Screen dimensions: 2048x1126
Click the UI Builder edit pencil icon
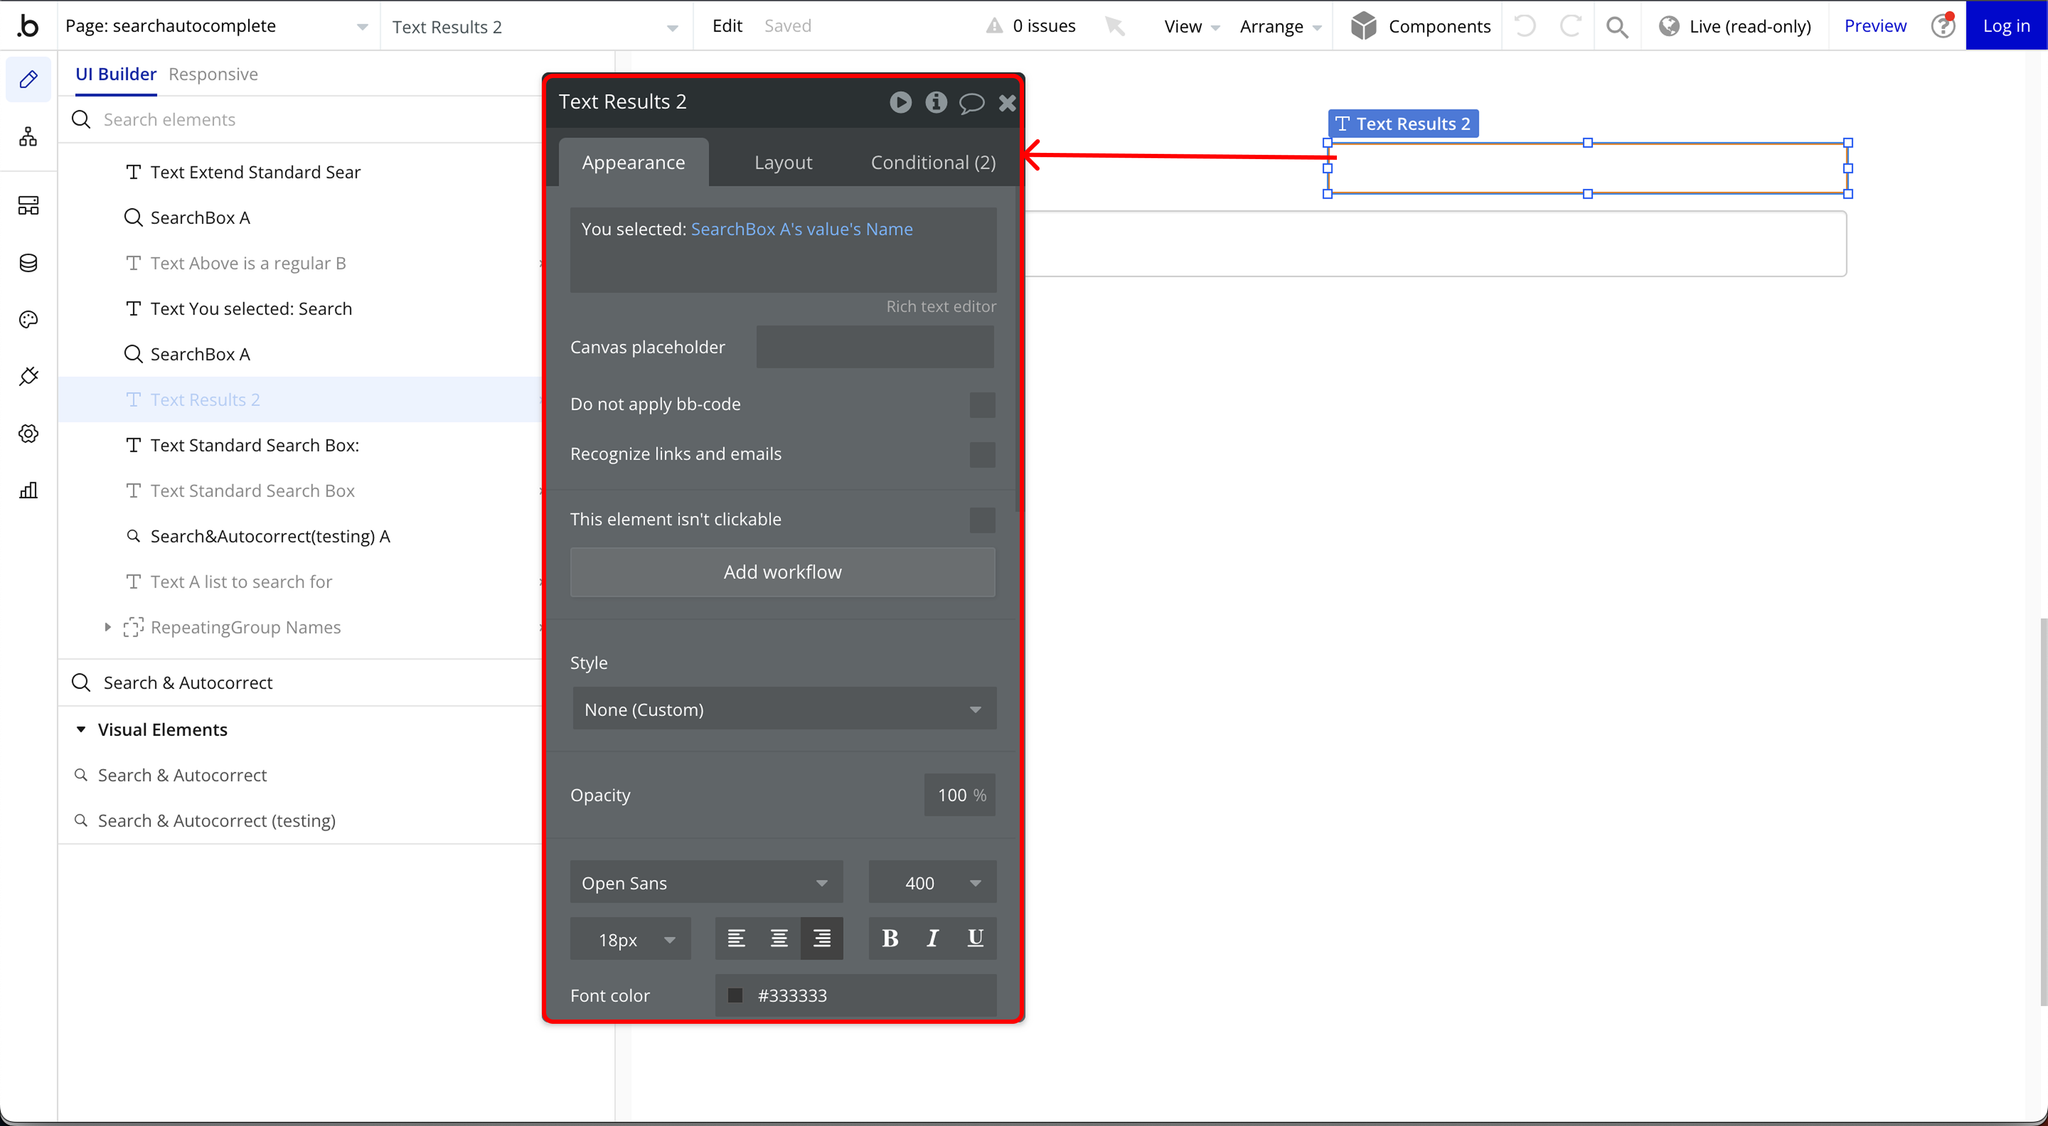[28, 79]
